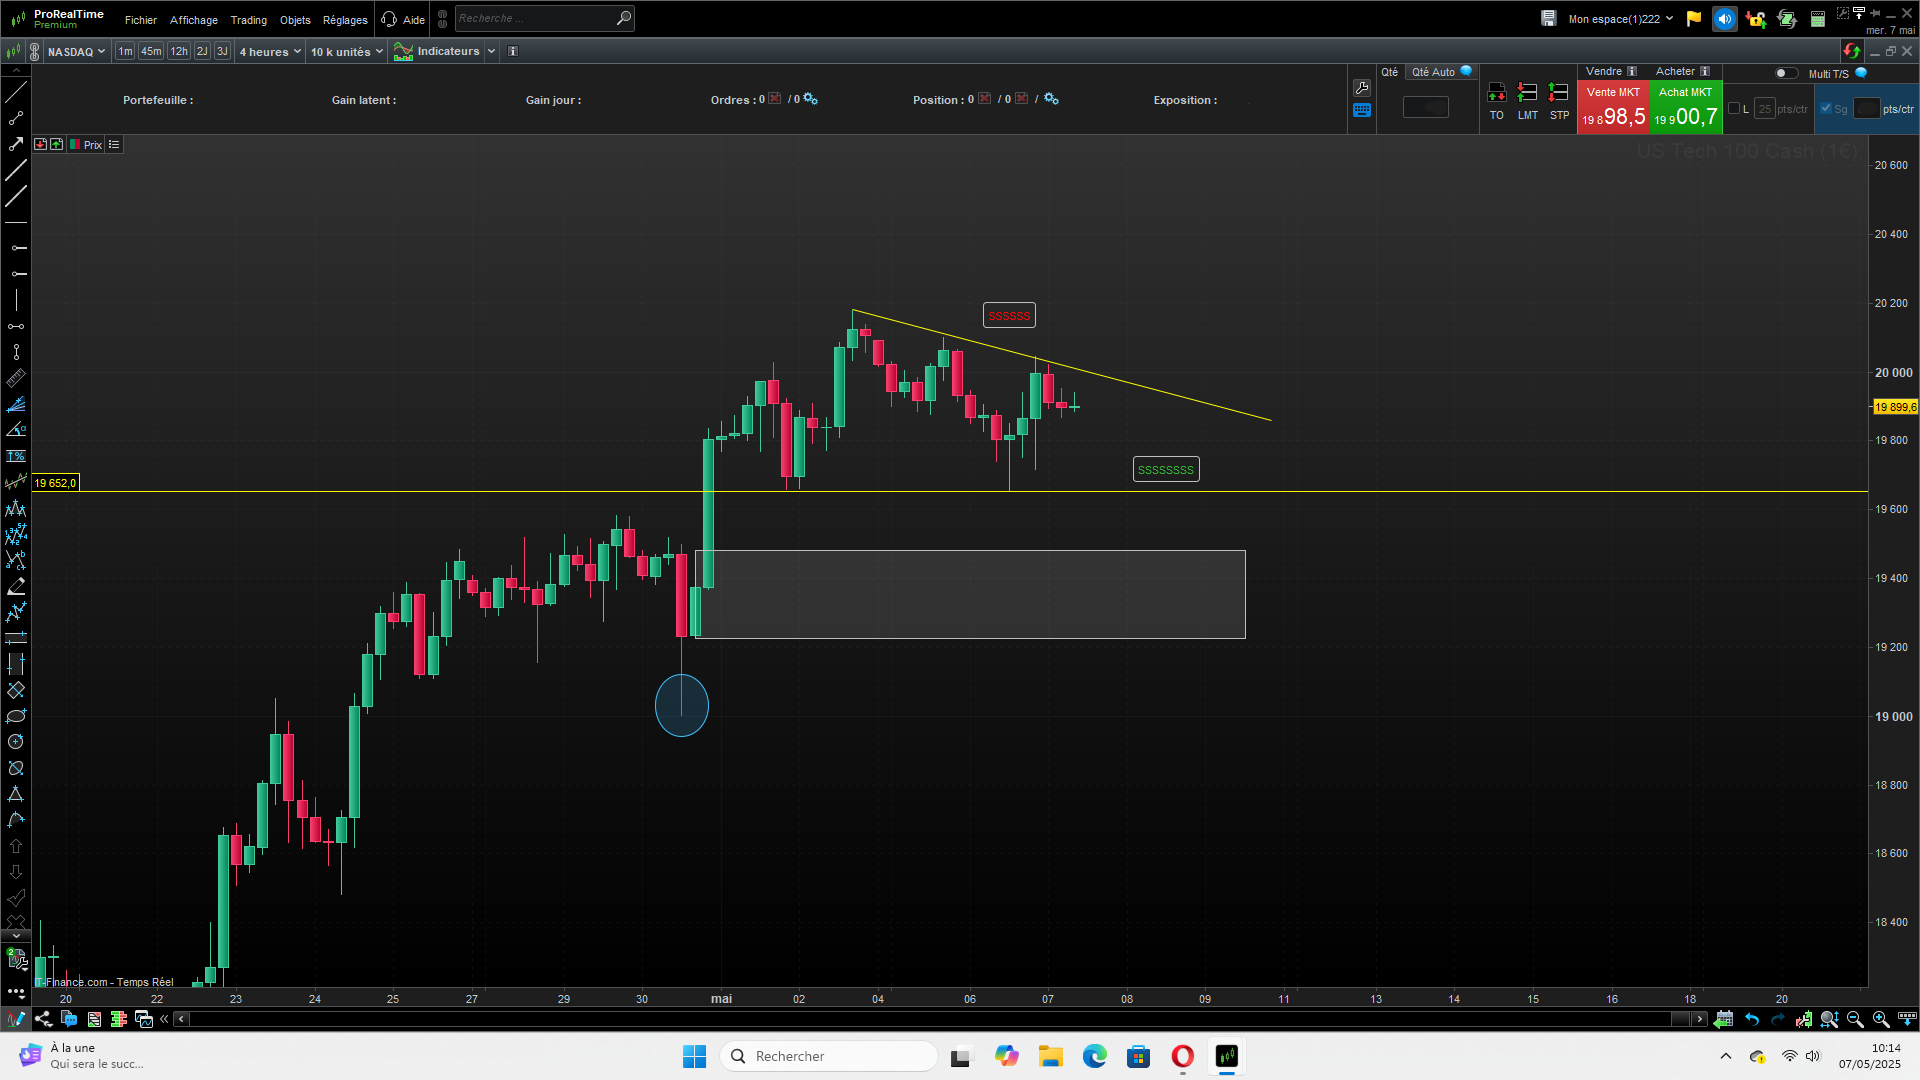Open the Trading menu
The width and height of the screenshot is (1920, 1080).
point(248,20)
